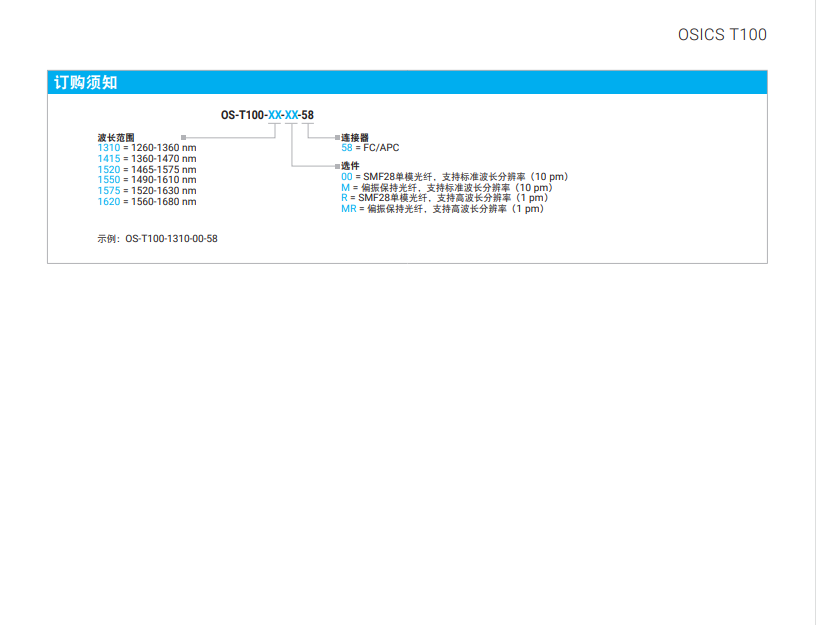The width and height of the screenshot is (816, 625).
Task: Select the 58 = FC/APC line
Action: click(x=370, y=148)
